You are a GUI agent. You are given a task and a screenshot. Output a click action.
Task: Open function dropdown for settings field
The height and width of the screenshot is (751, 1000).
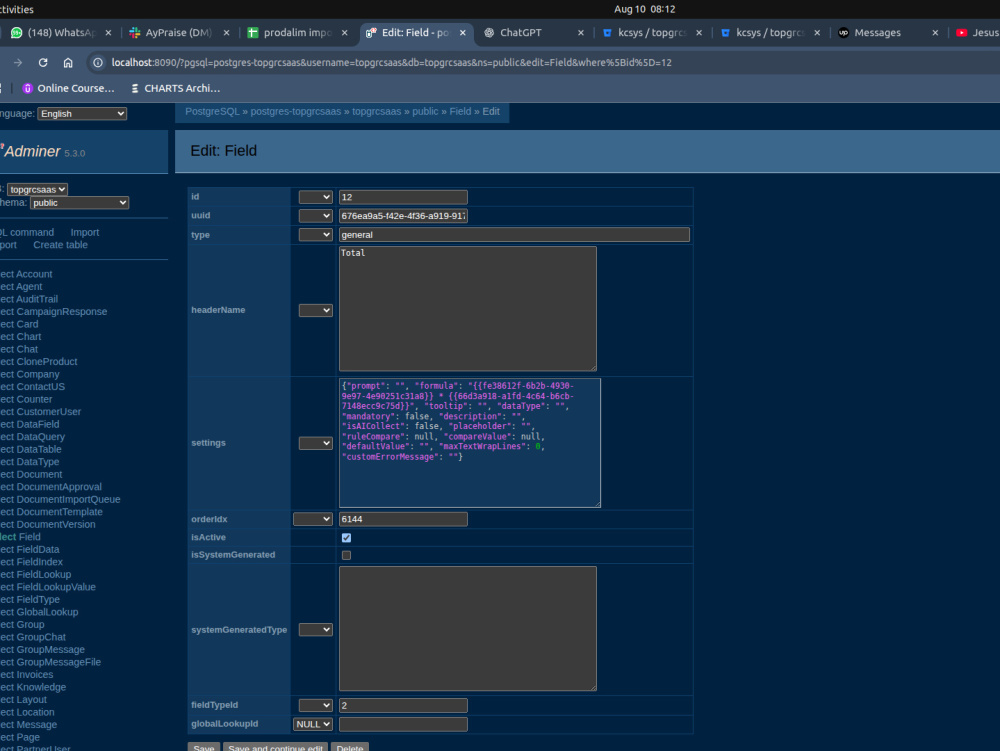(316, 443)
